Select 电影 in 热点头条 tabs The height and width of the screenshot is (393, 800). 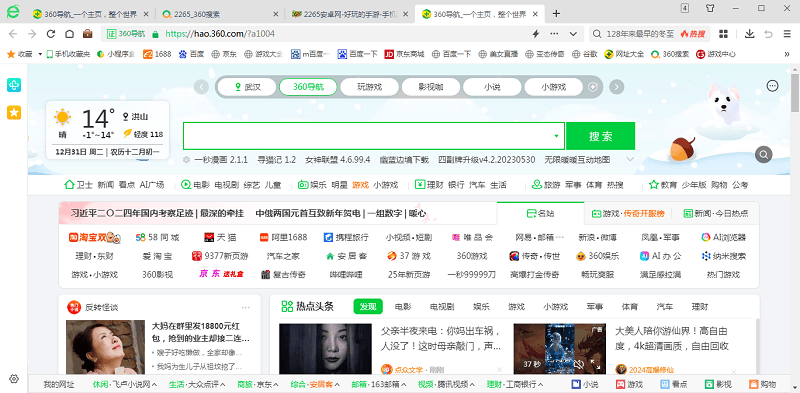[403, 307]
